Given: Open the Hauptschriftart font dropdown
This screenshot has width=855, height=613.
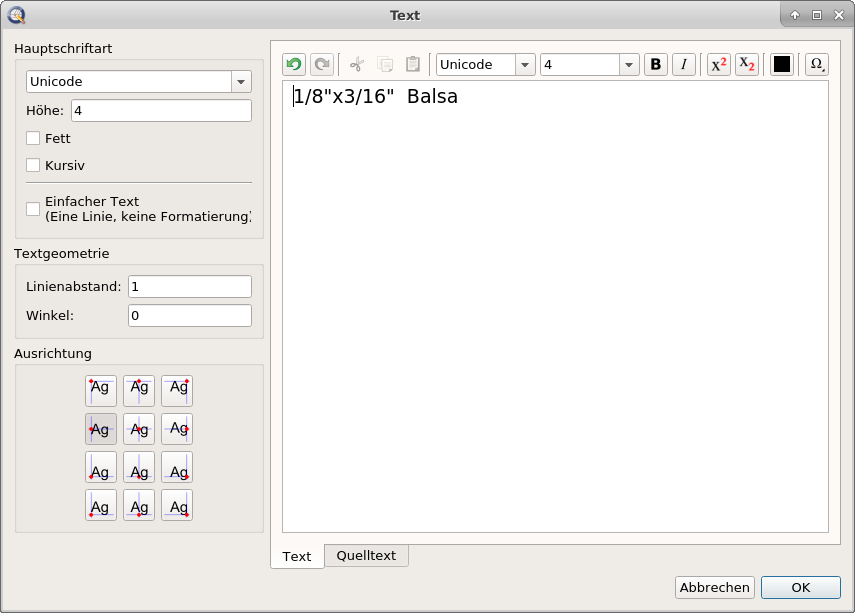Looking at the screenshot, I should coord(241,82).
